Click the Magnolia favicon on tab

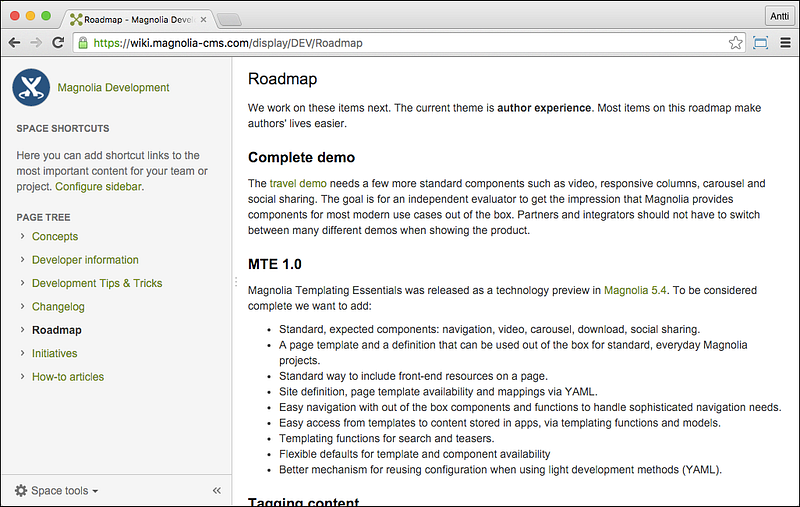click(x=76, y=19)
